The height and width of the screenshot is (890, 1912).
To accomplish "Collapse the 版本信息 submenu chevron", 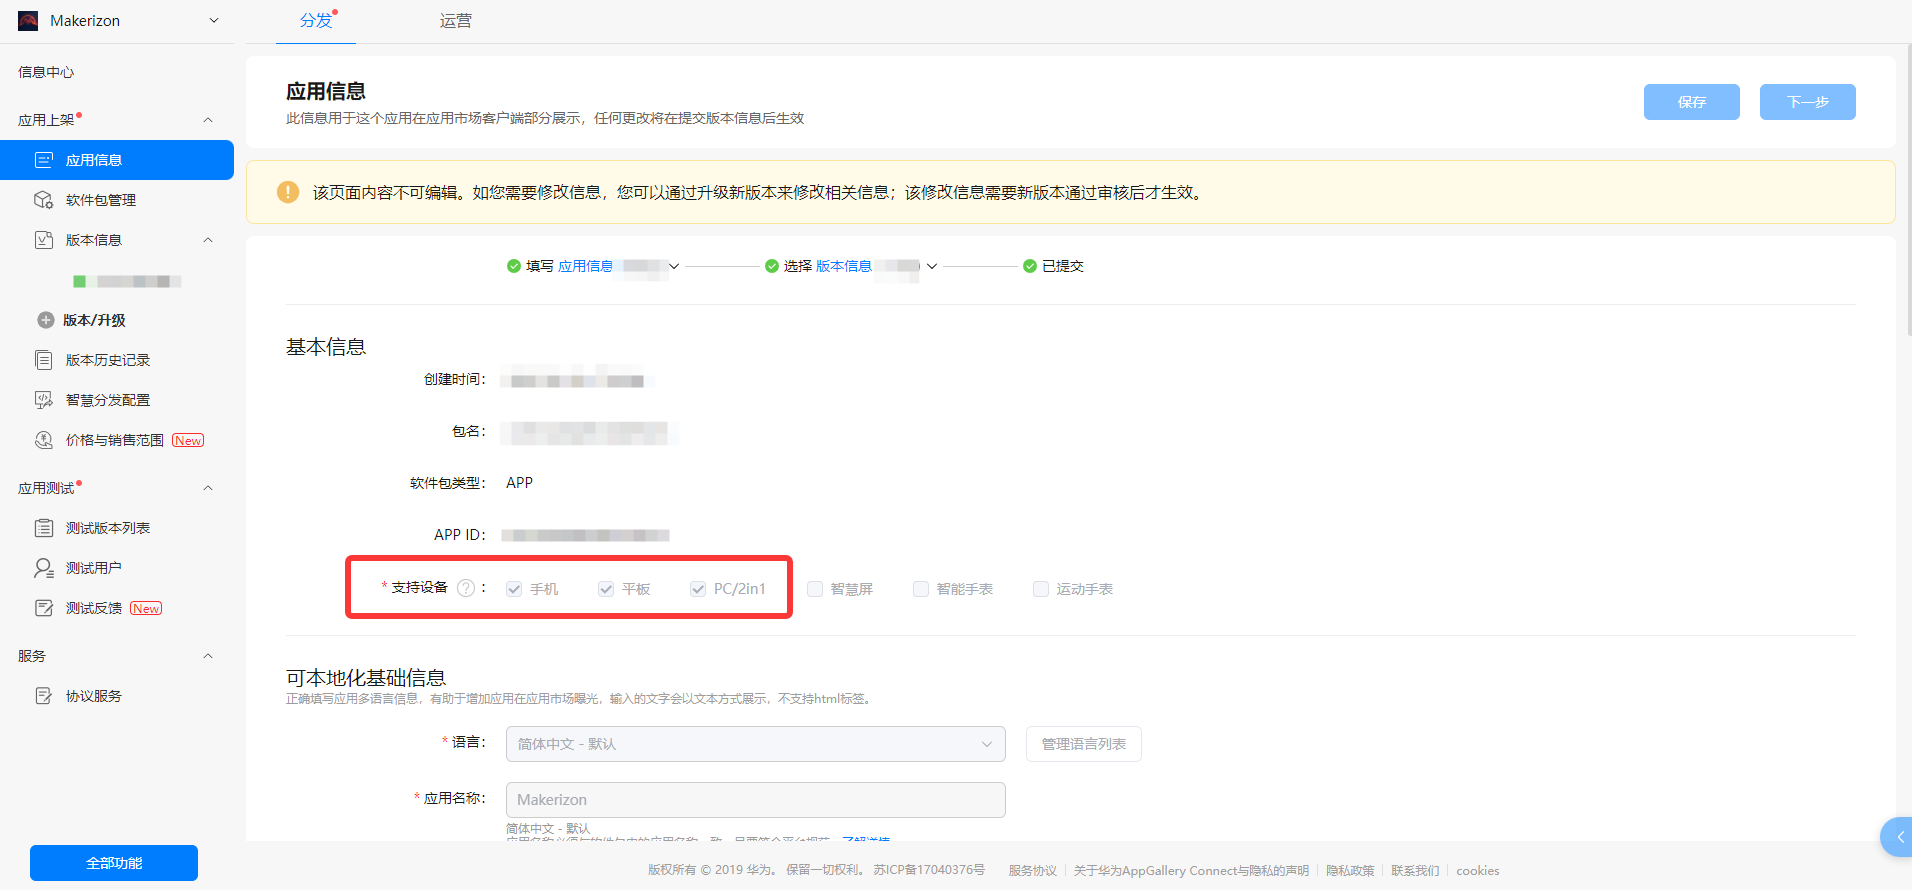I will [x=208, y=240].
